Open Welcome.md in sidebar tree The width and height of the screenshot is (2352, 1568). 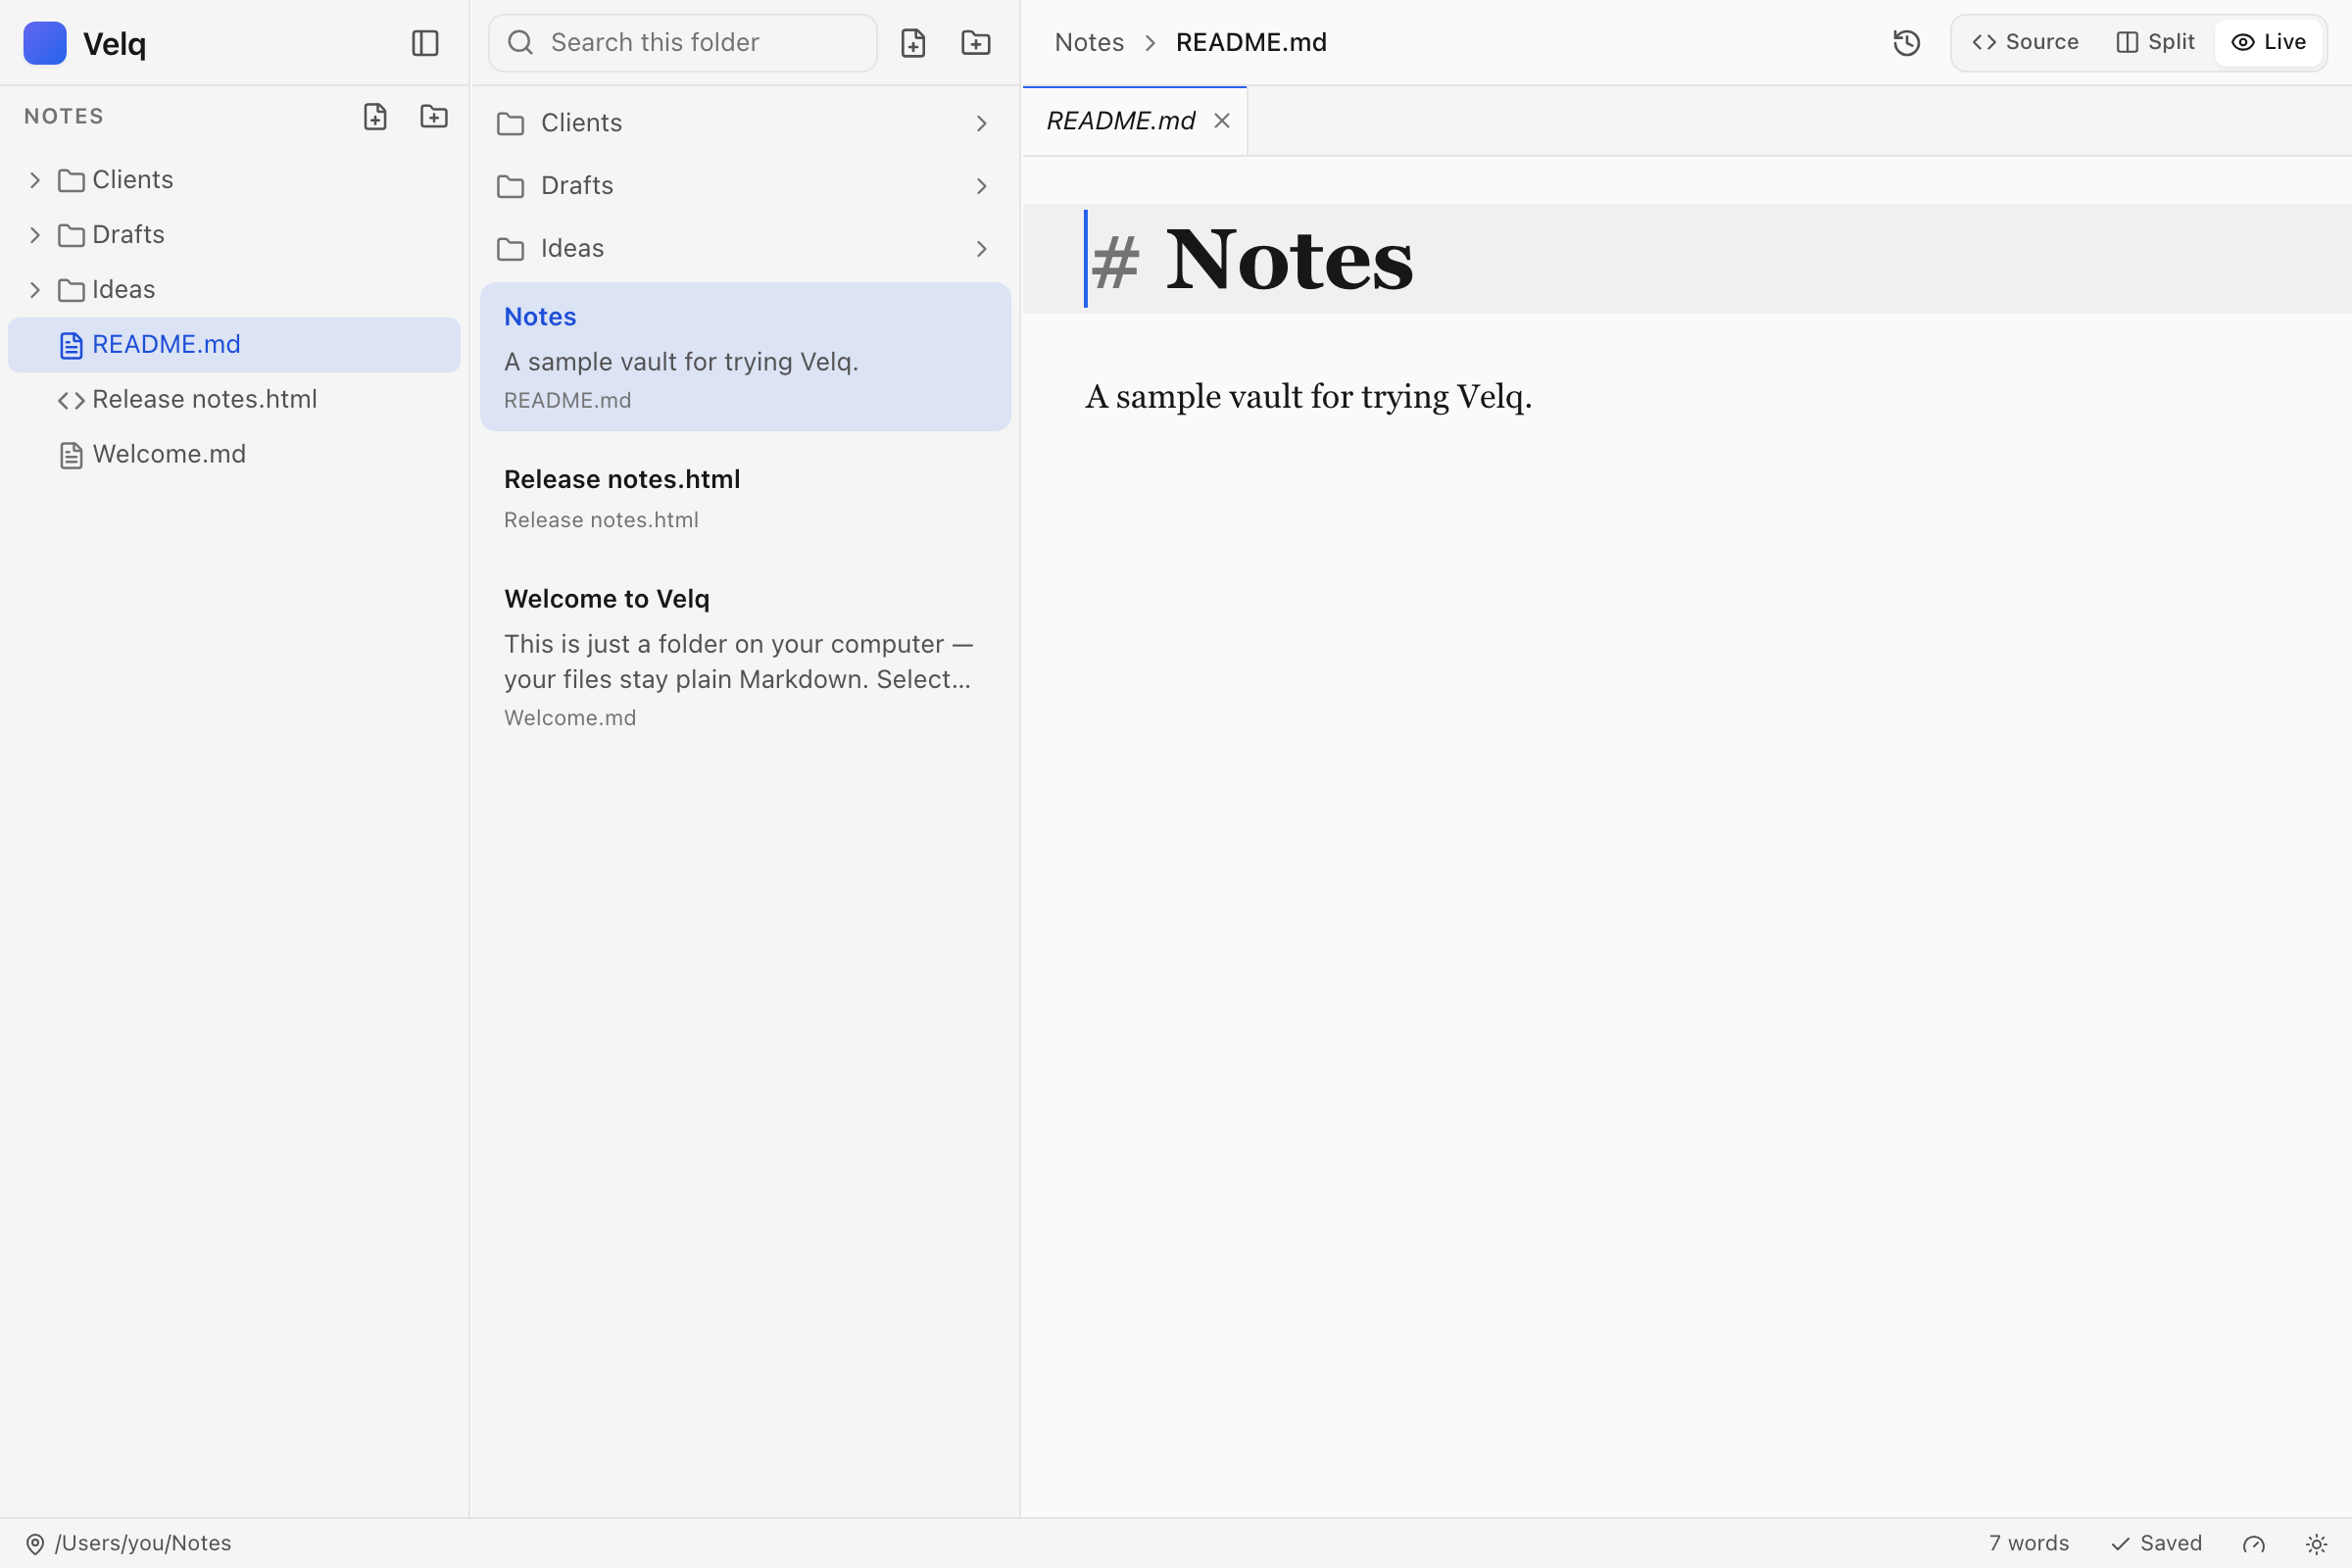tap(234, 455)
